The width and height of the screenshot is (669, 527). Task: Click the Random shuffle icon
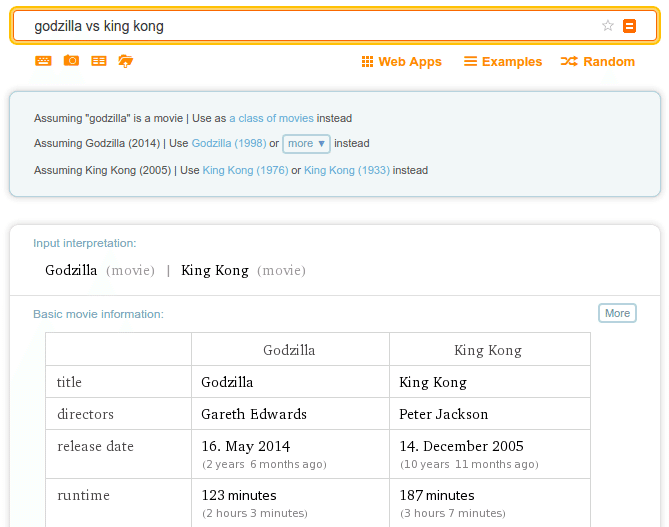569,61
